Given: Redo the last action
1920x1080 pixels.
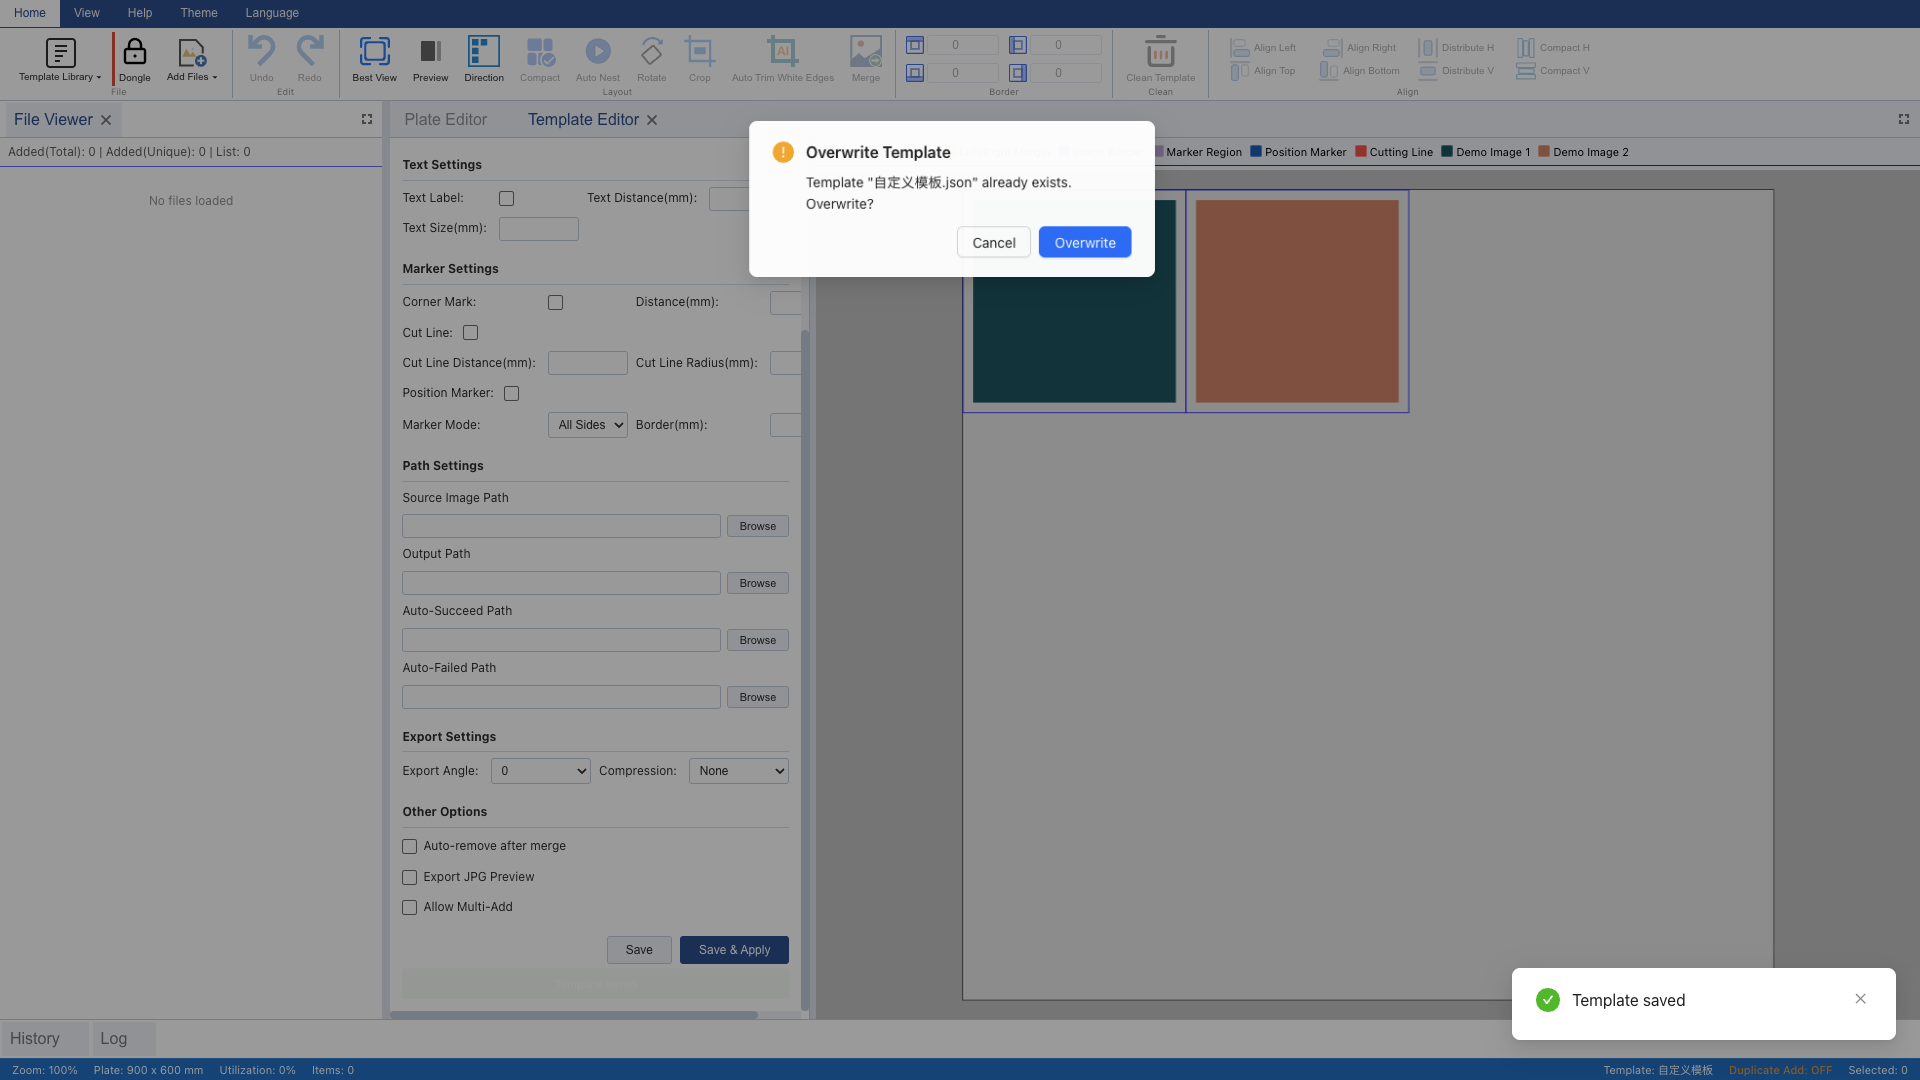Looking at the screenshot, I should click(x=310, y=60).
